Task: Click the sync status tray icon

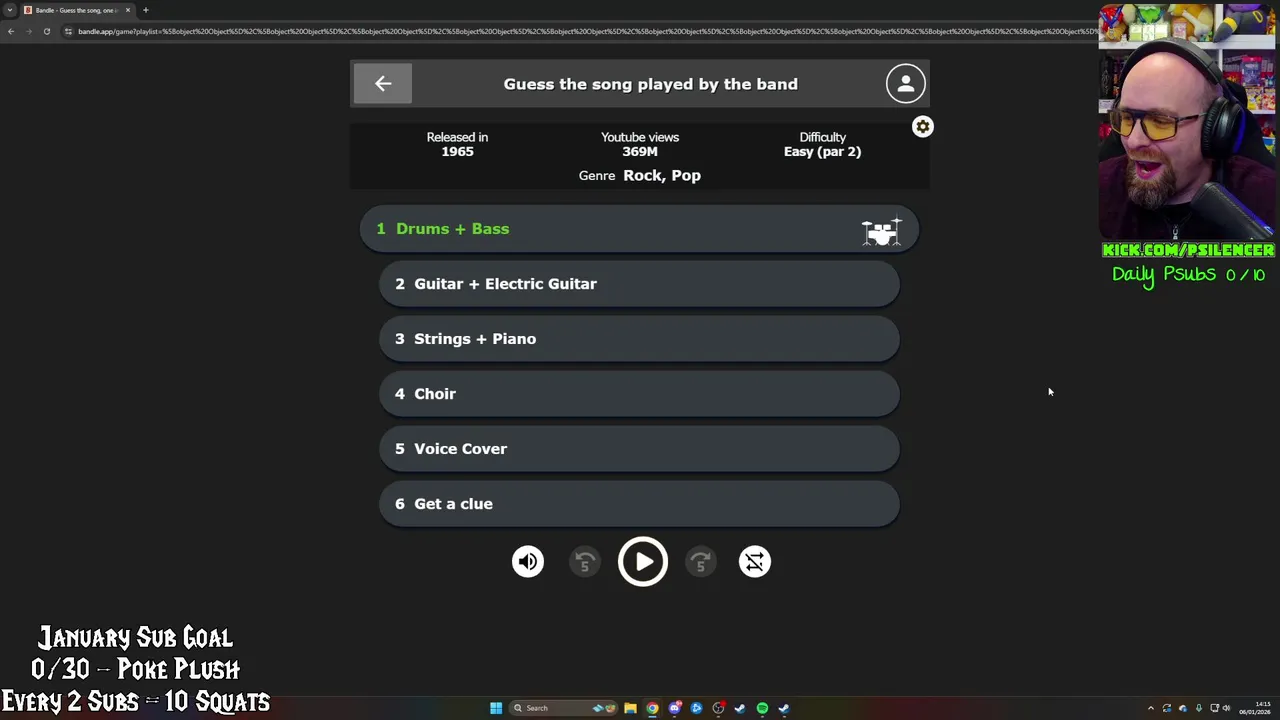Action: click(1167, 708)
